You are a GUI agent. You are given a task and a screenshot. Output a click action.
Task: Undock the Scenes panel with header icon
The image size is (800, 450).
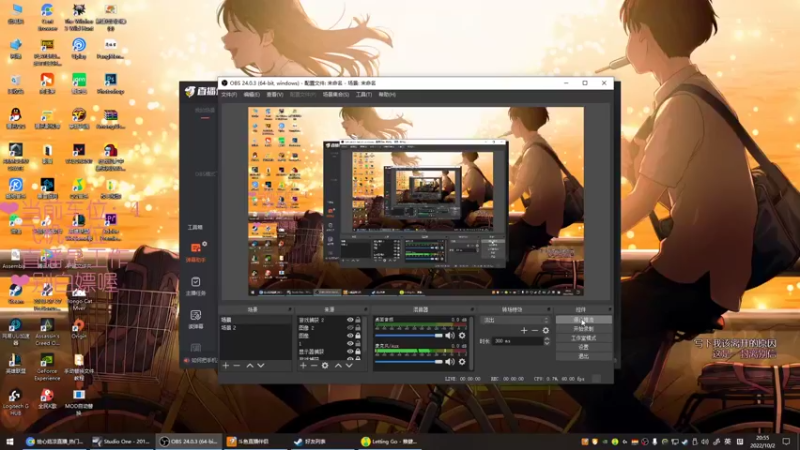click(289, 310)
